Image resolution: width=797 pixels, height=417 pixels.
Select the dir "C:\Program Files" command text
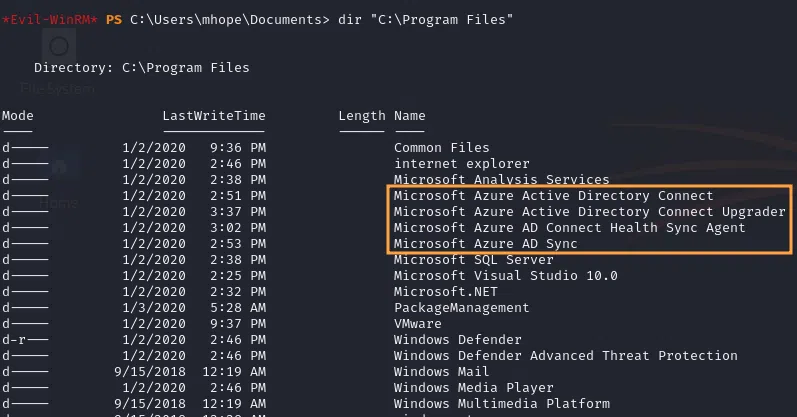tap(425, 20)
